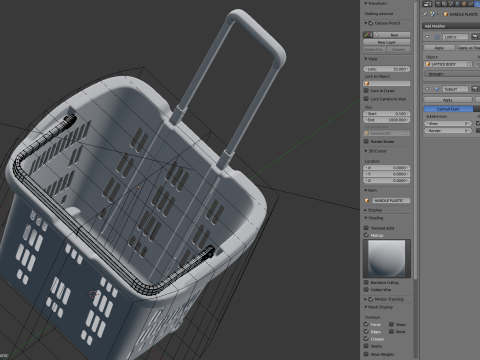Click the Lattice Strength slider

(452, 74)
